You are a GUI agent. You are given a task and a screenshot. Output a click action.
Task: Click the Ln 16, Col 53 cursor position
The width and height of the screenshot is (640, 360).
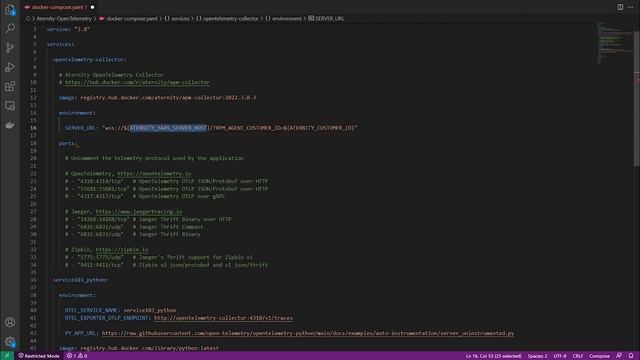tap(493, 356)
